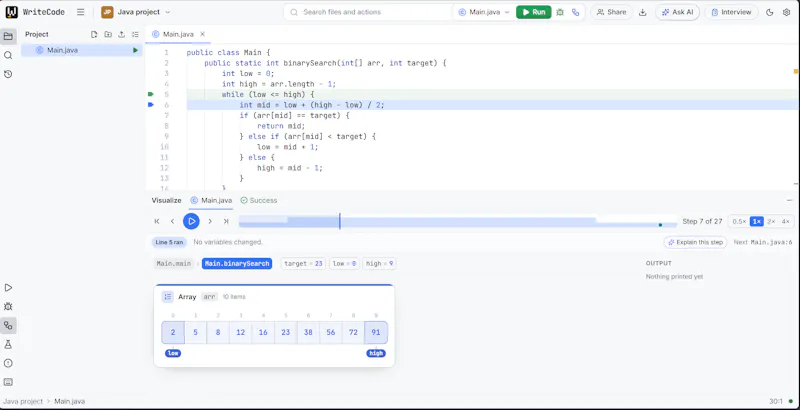800x410 pixels.
Task: Jump to the first visualization step
Action: [157, 221]
